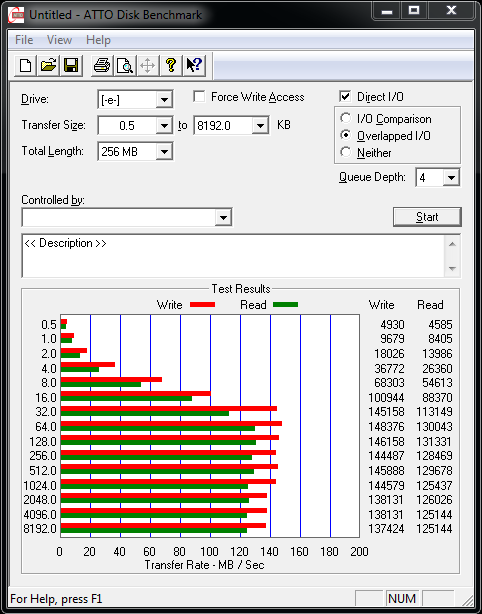Image resolution: width=482 pixels, height=614 pixels.
Task: Click the red Write legend swatch
Action: point(202,305)
